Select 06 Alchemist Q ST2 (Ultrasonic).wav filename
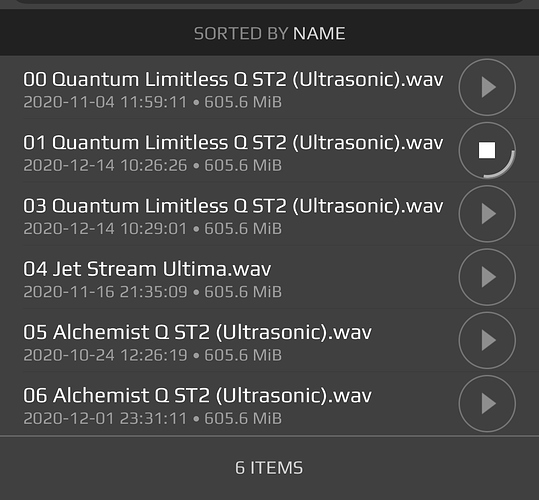This screenshot has width=539, height=500. (197, 396)
